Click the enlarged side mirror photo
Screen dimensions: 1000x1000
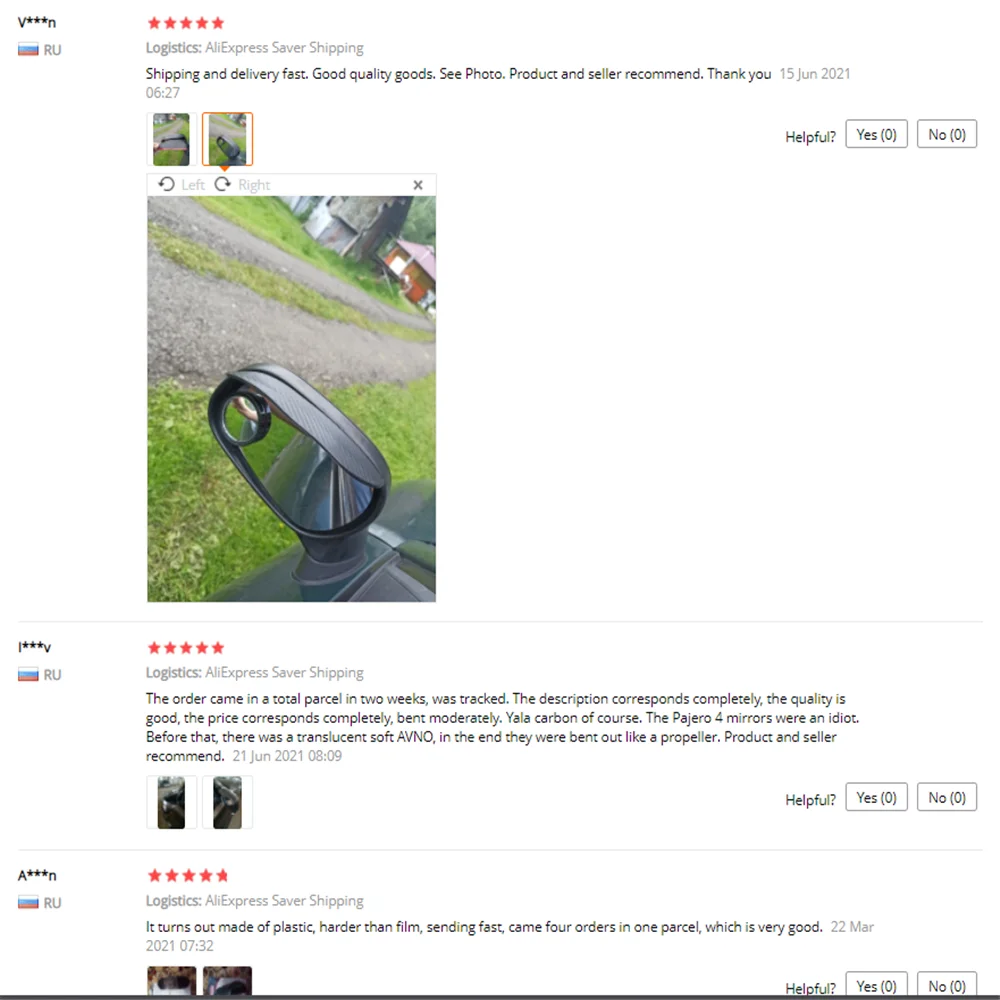291,399
